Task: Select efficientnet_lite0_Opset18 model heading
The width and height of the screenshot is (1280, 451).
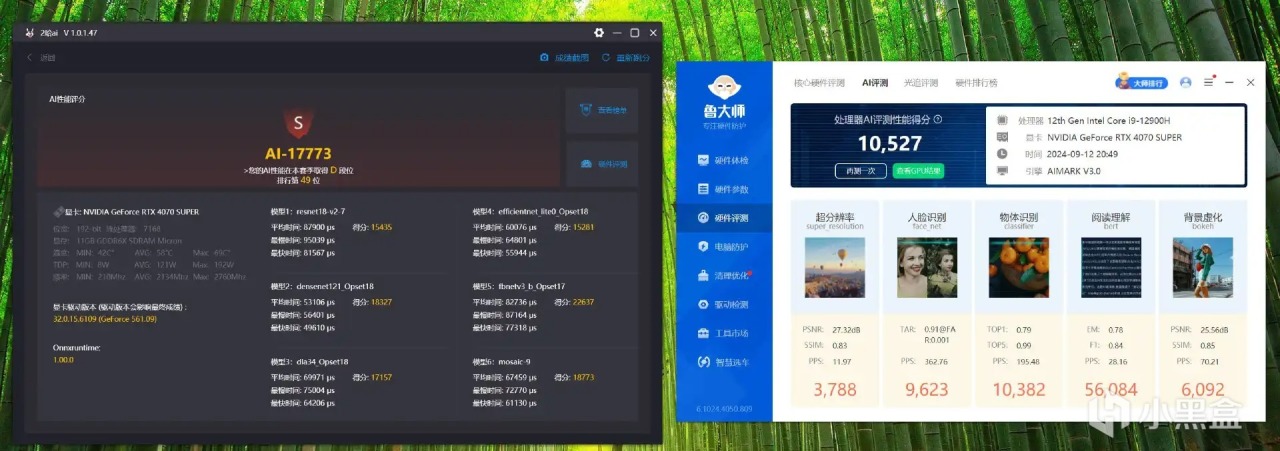Action: coord(530,212)
